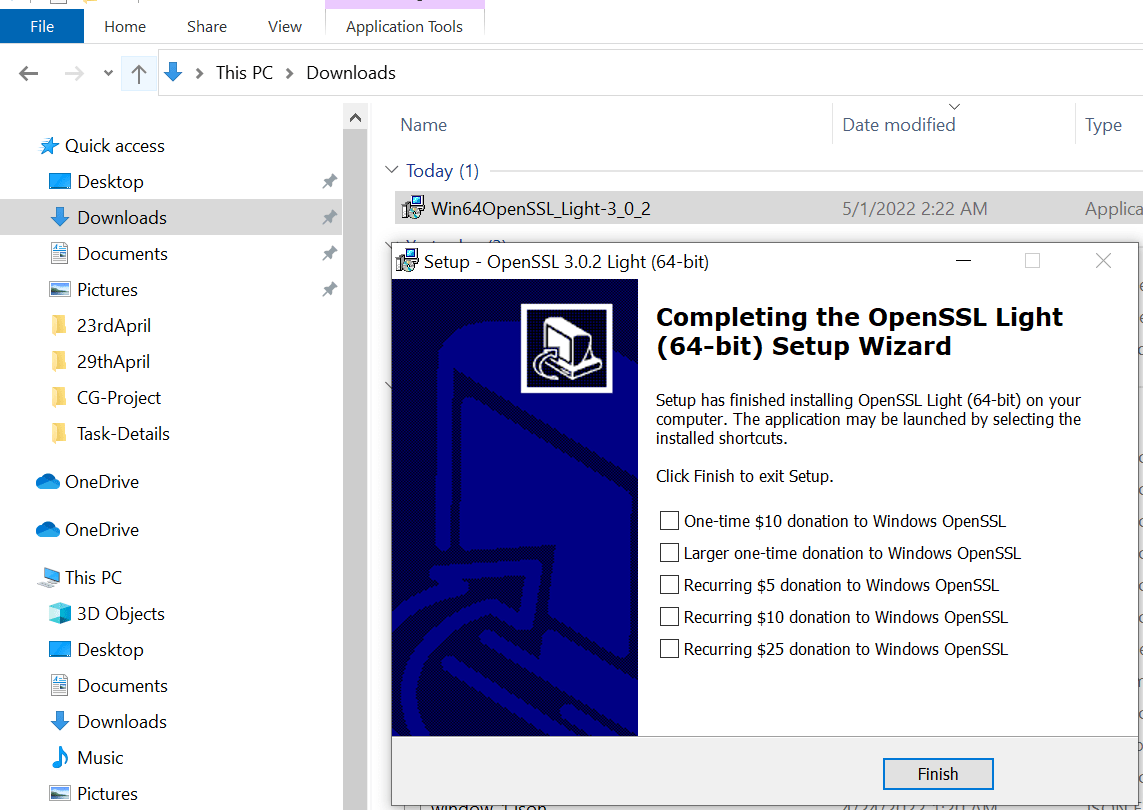Open the Music folder under This PC
Image resolution: width=1143 pixels, height=810 pixels.
tap(99, 757)
